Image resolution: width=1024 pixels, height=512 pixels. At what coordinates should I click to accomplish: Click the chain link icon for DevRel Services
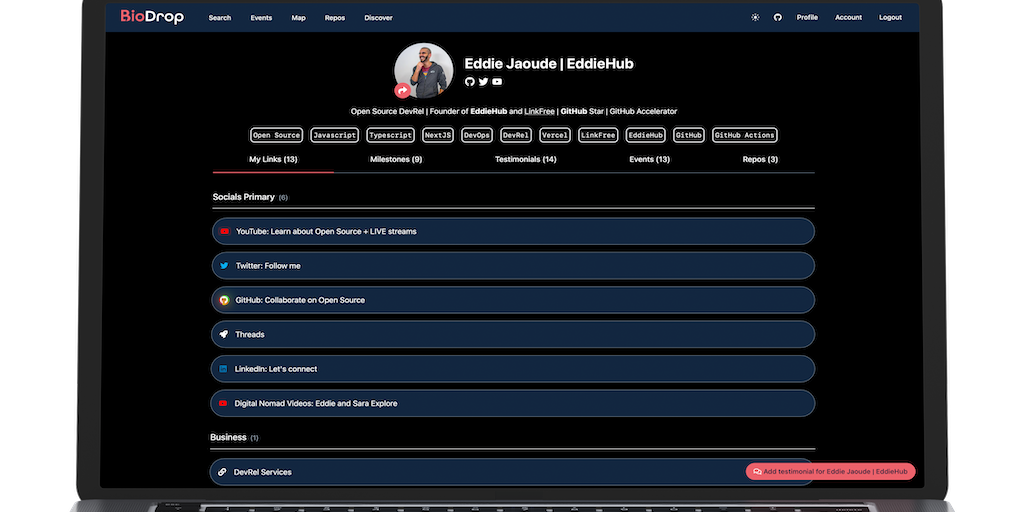[222, 472]
